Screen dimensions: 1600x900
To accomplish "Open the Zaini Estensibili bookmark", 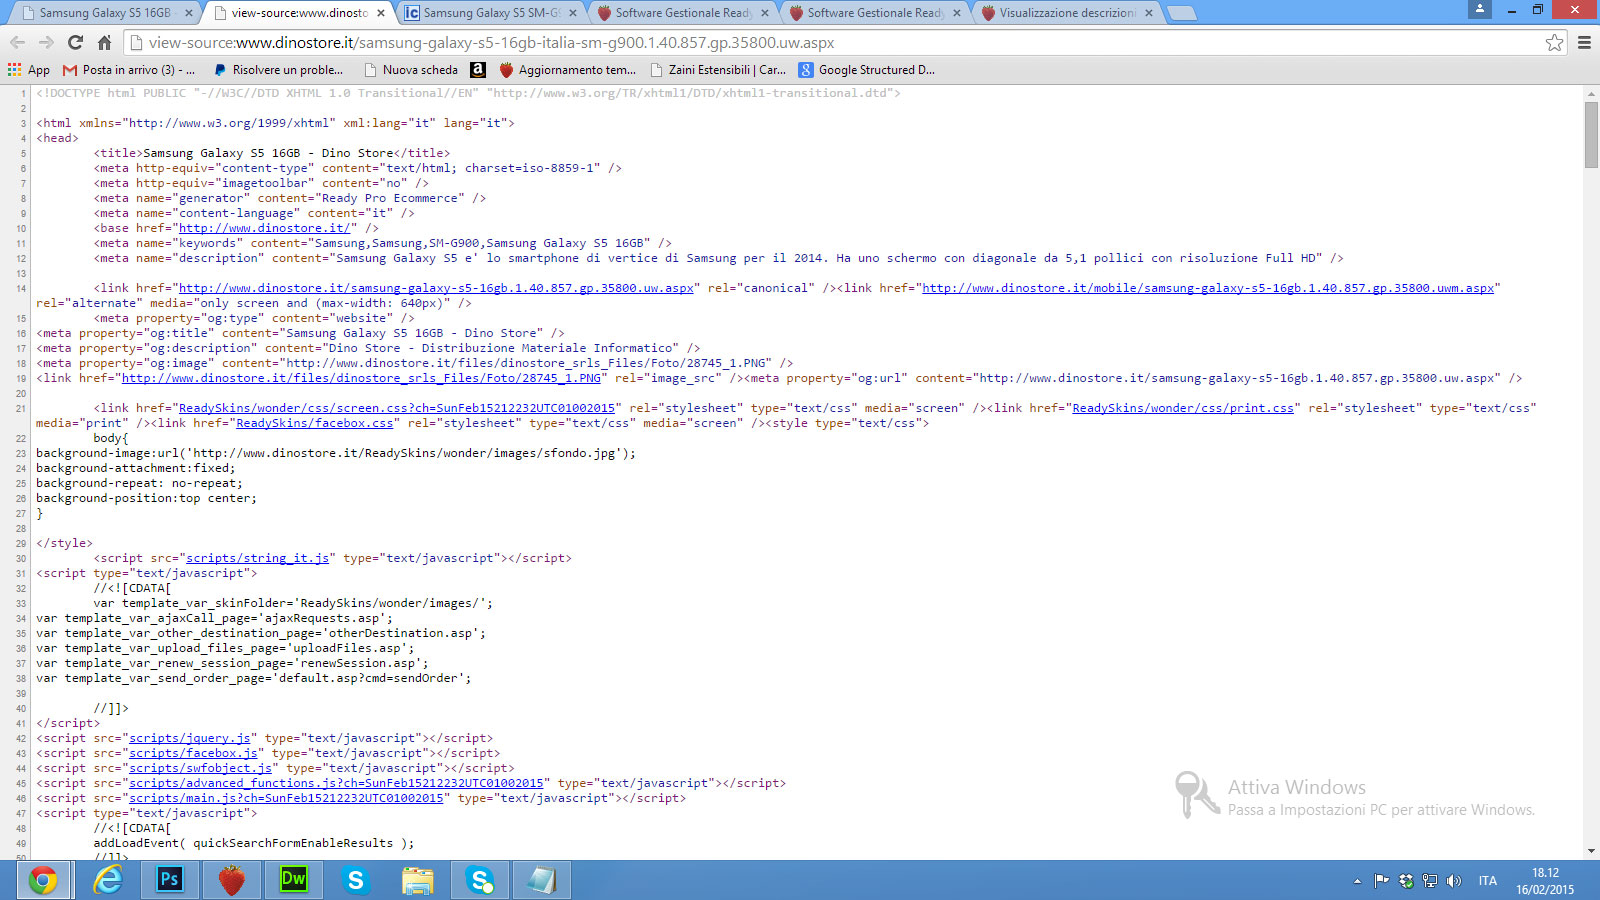I will 717,70.
